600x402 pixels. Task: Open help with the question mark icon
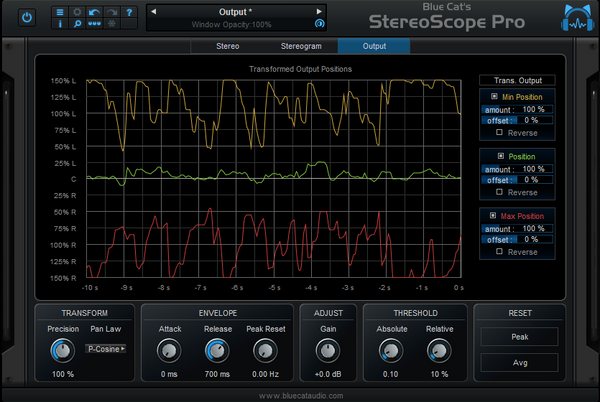(129, 11)
